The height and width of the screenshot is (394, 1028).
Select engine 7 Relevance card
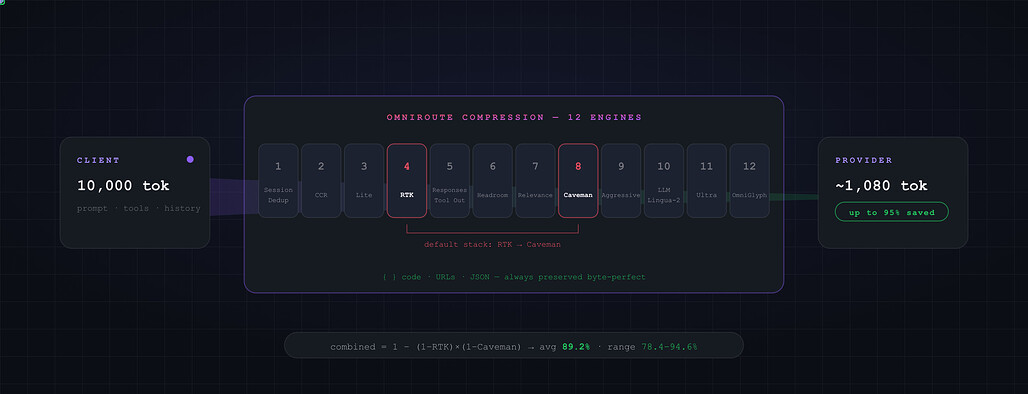[535, 180]
